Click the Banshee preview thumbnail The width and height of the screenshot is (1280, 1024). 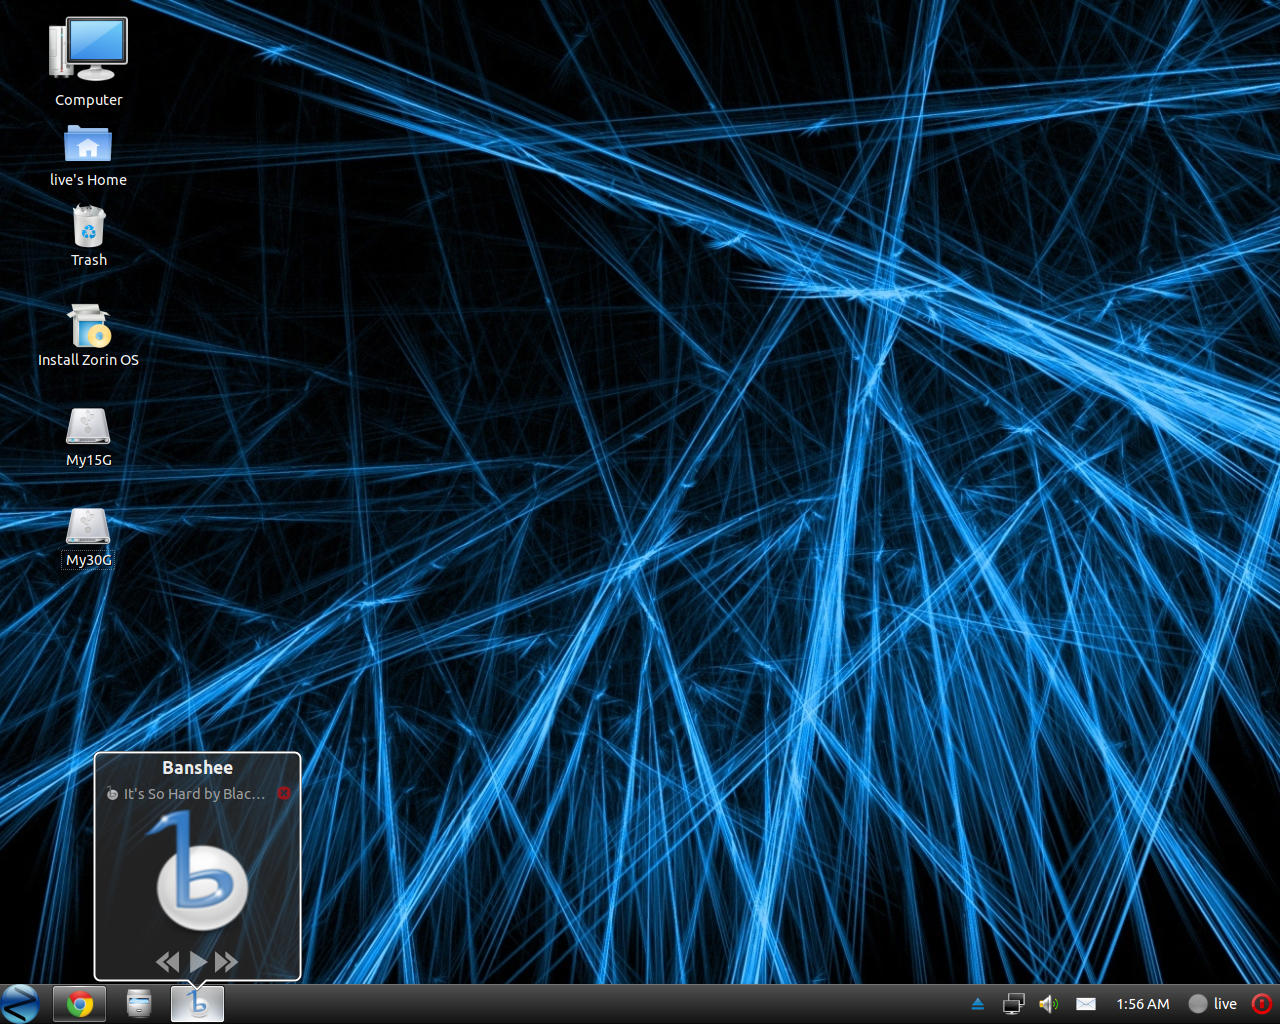(198, 872)
